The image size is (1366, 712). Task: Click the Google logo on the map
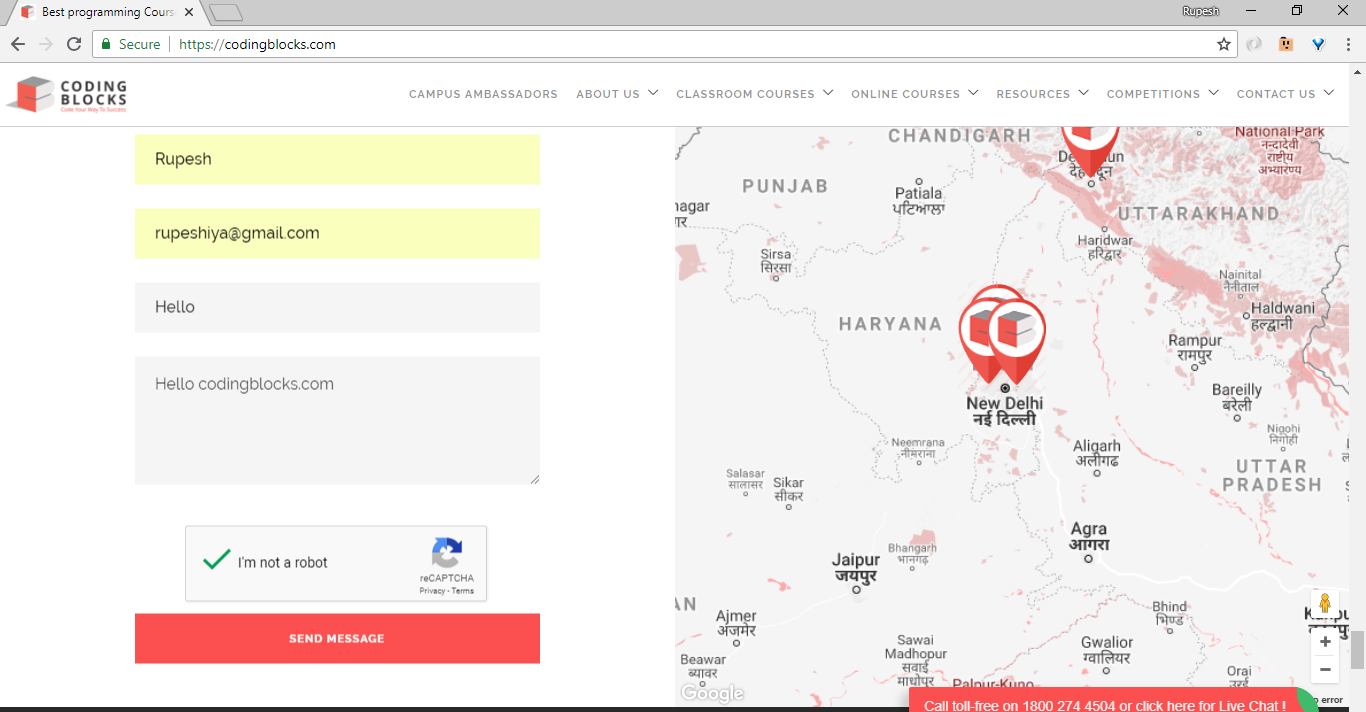tap(712, 692)
